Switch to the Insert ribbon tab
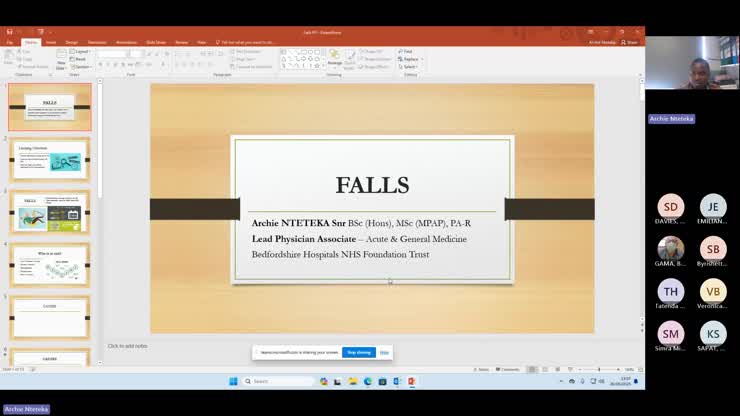This screenshot has width=740, height=416. [50, 42]
